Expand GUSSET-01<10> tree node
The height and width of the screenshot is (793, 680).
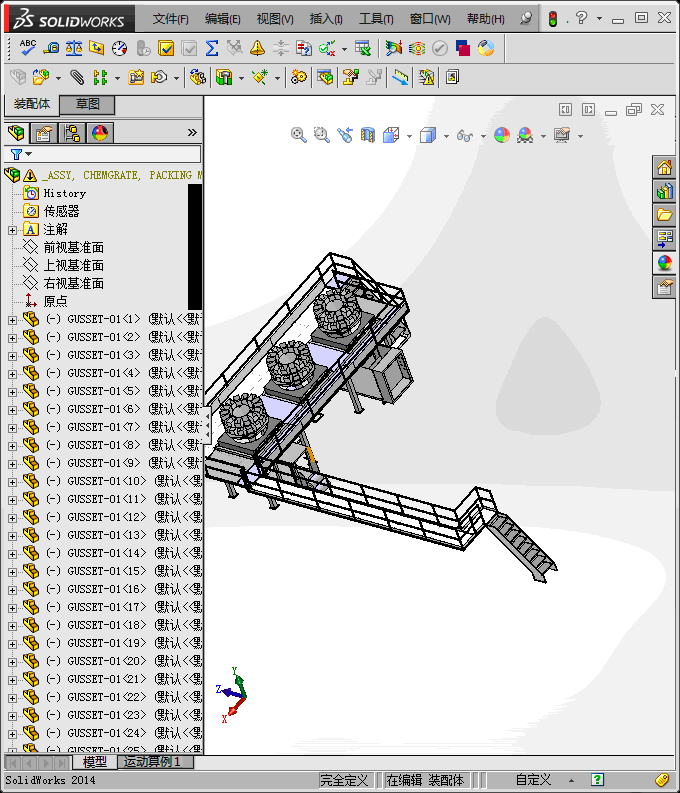tap(13, 482)
